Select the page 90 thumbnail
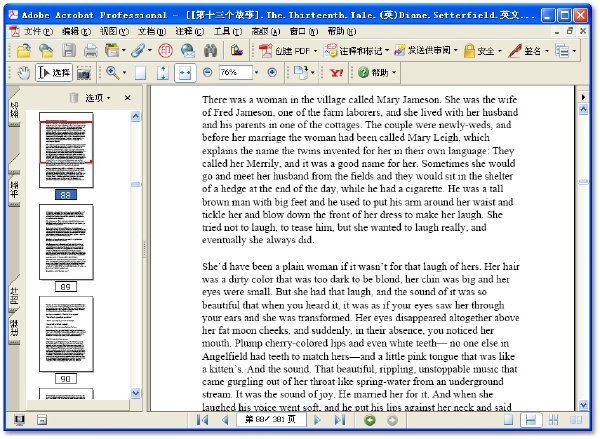 click(66, 334)
